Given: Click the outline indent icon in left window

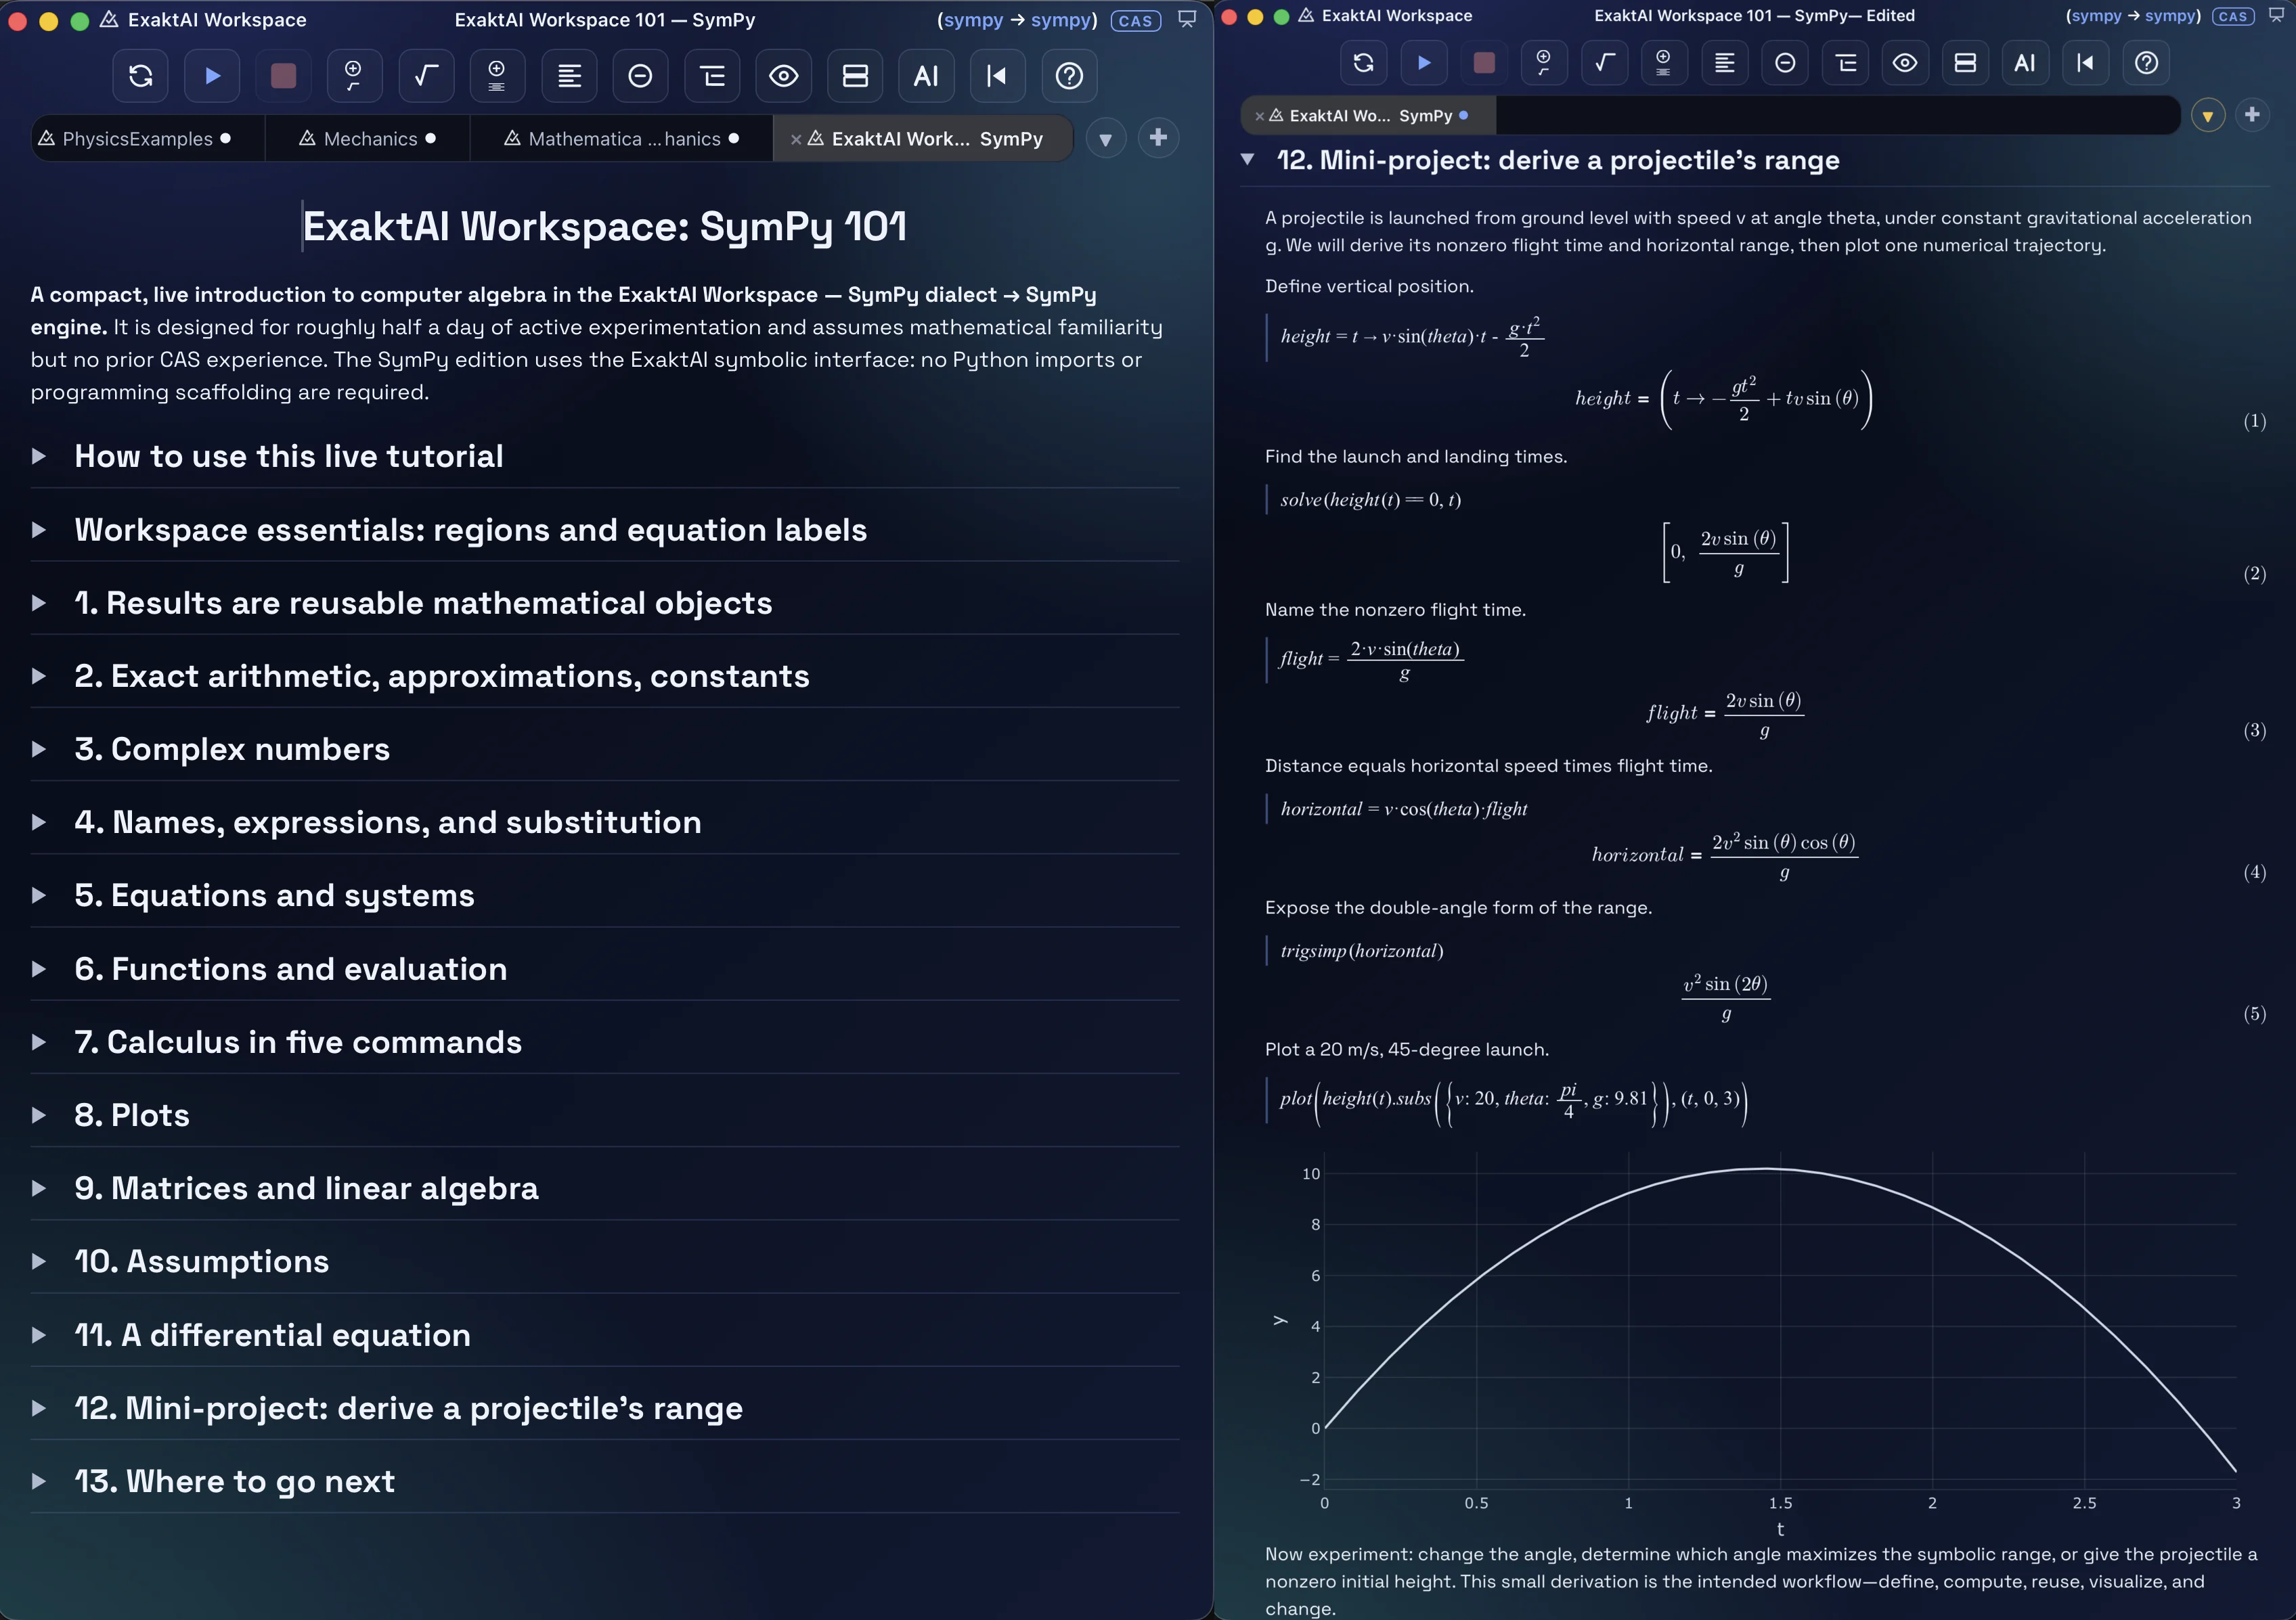Looking at the screenshot, I should [712, 76].
